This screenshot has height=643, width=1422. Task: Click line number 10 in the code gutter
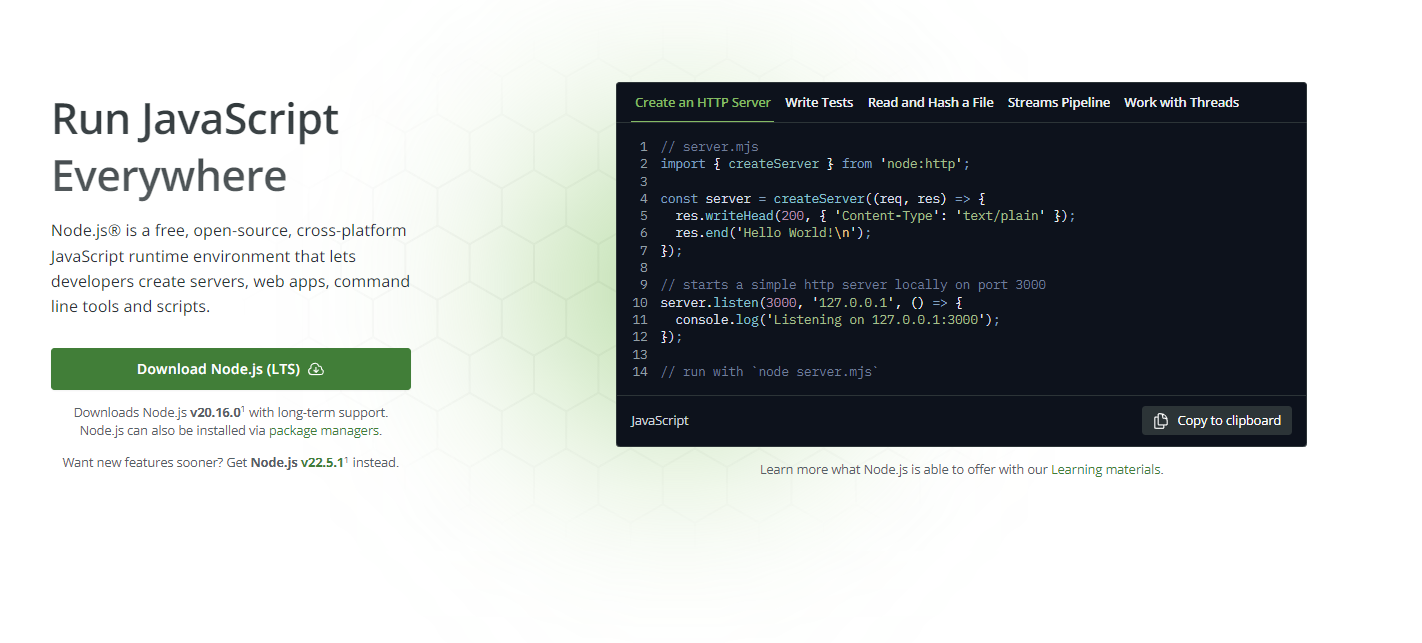[640, 302]
